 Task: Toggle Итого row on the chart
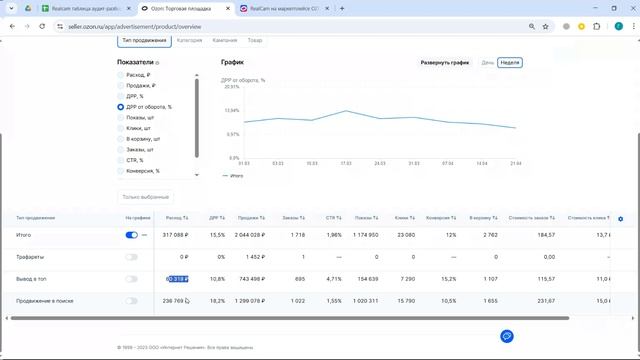131,235
